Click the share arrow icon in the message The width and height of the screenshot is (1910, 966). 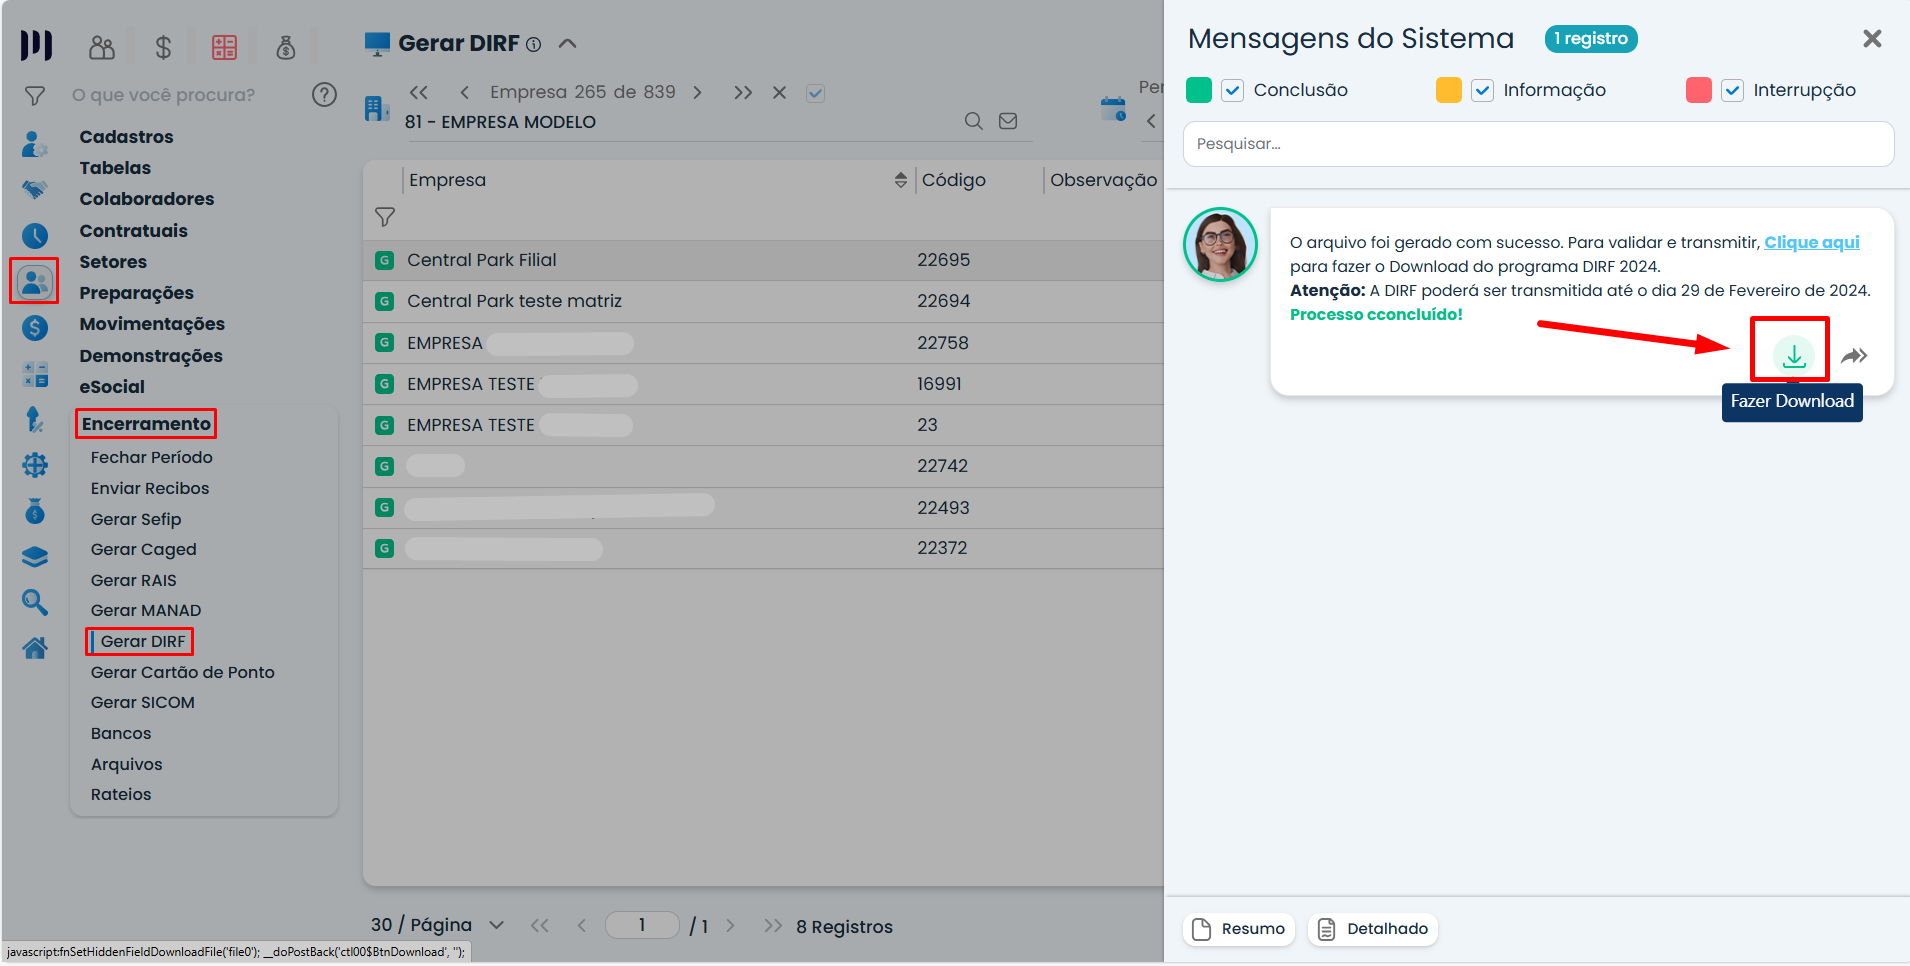(1854, 355)
